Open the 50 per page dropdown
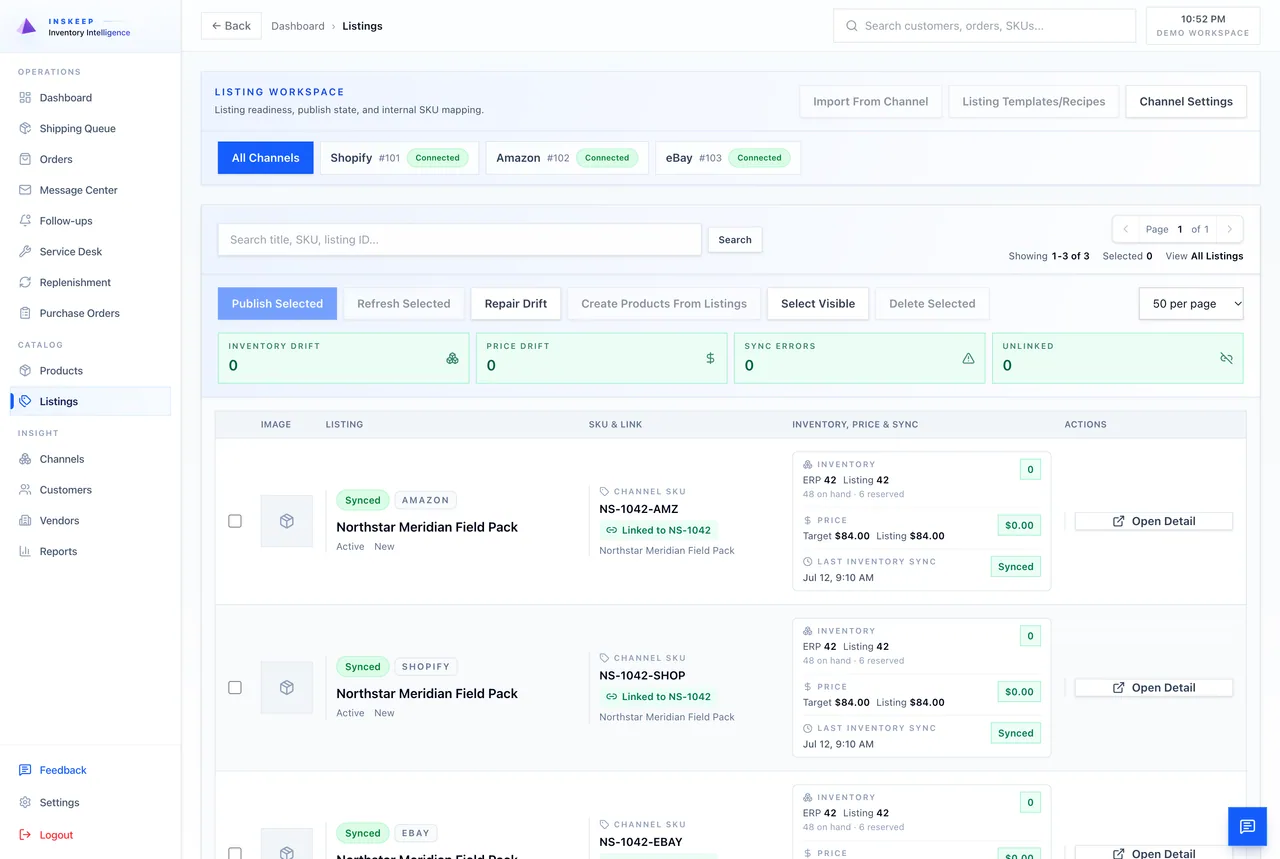 click(1191, 304)
